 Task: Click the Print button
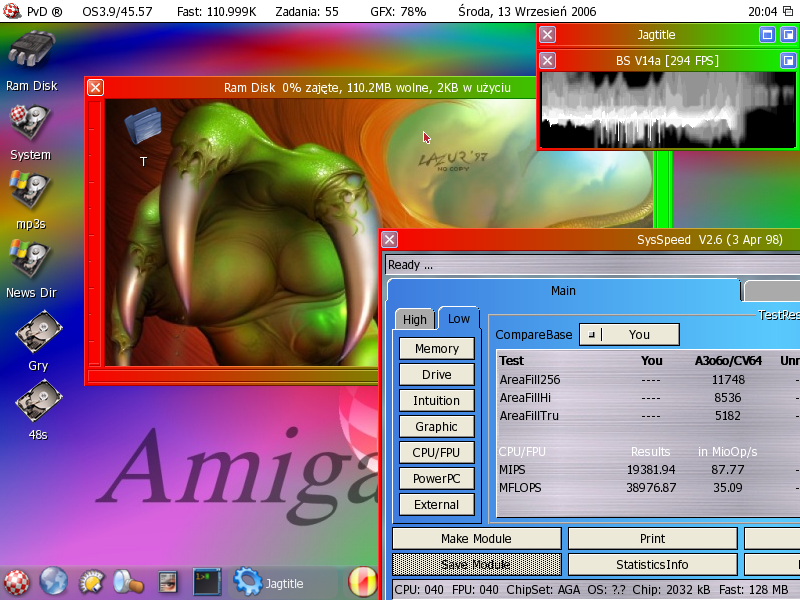[653, 539]
